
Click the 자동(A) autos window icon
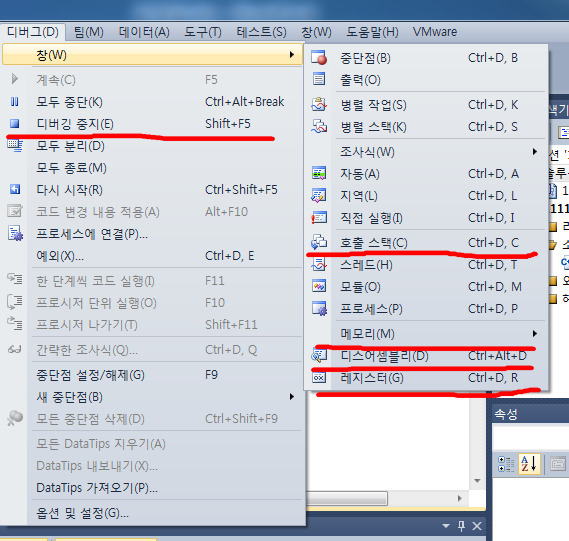pyautogui.click(x=319, y=173)
